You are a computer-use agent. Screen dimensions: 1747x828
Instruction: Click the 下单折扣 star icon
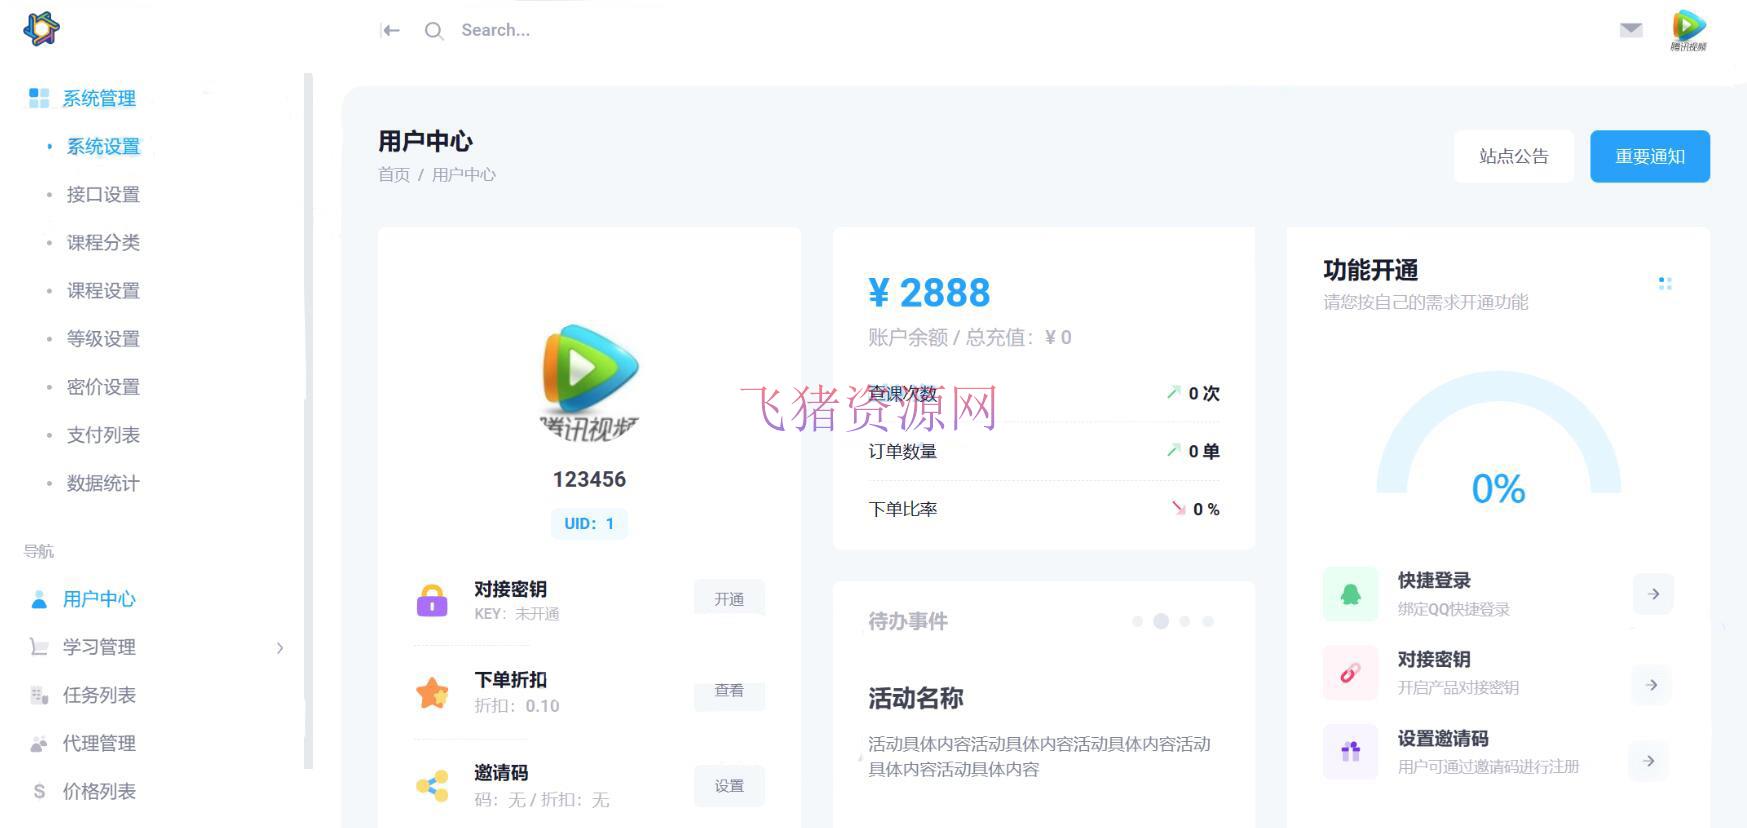click(432, 692)
